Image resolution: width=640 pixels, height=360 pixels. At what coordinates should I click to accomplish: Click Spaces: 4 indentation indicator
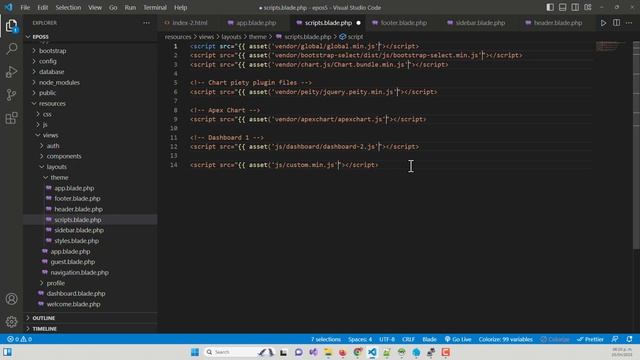[360, 339]
